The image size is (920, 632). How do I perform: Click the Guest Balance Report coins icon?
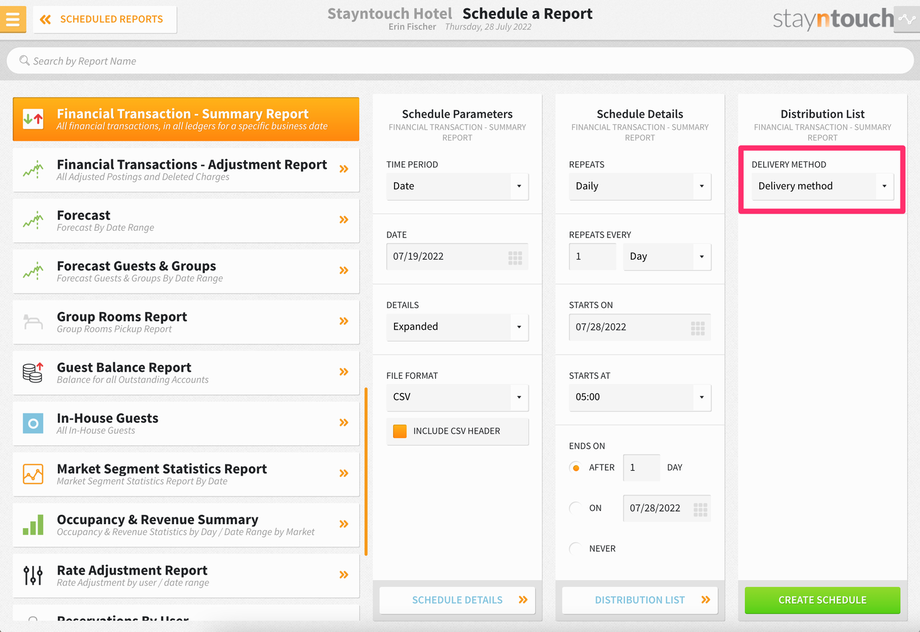pyautogui.click(x=33, y=372)
